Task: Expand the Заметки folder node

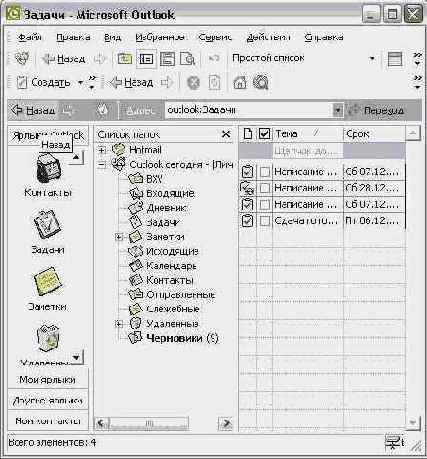Action: [119, 237]
